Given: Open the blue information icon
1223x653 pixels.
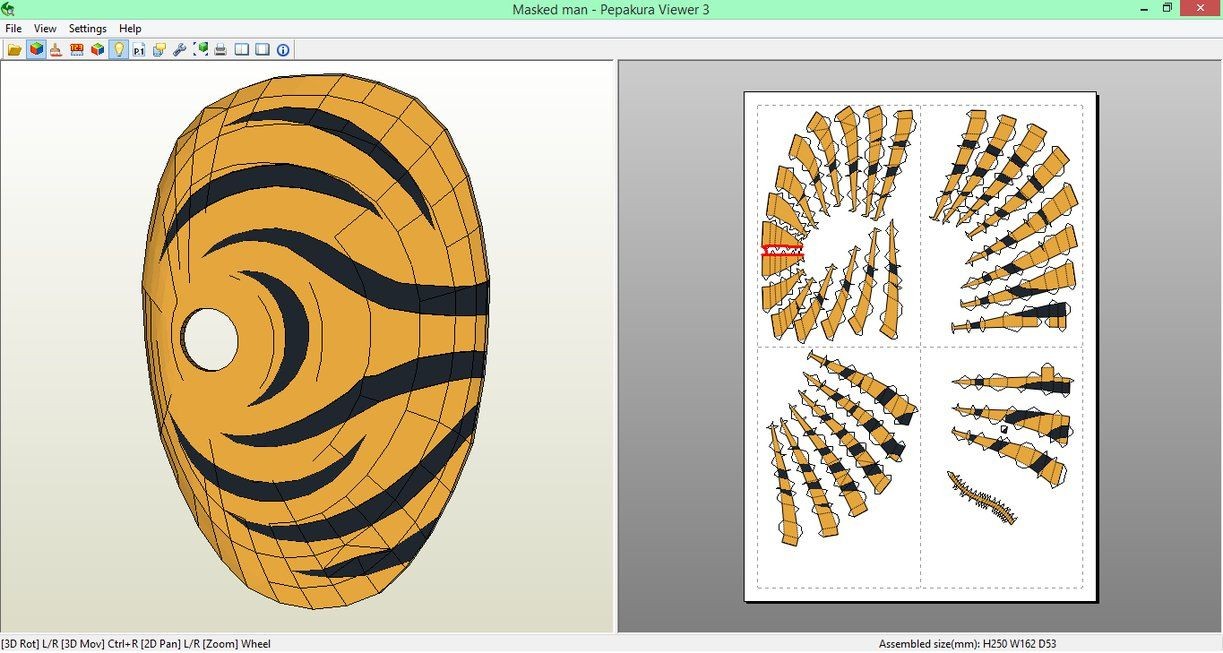Looking at the screenshot, I should click(x=283, y=49).
